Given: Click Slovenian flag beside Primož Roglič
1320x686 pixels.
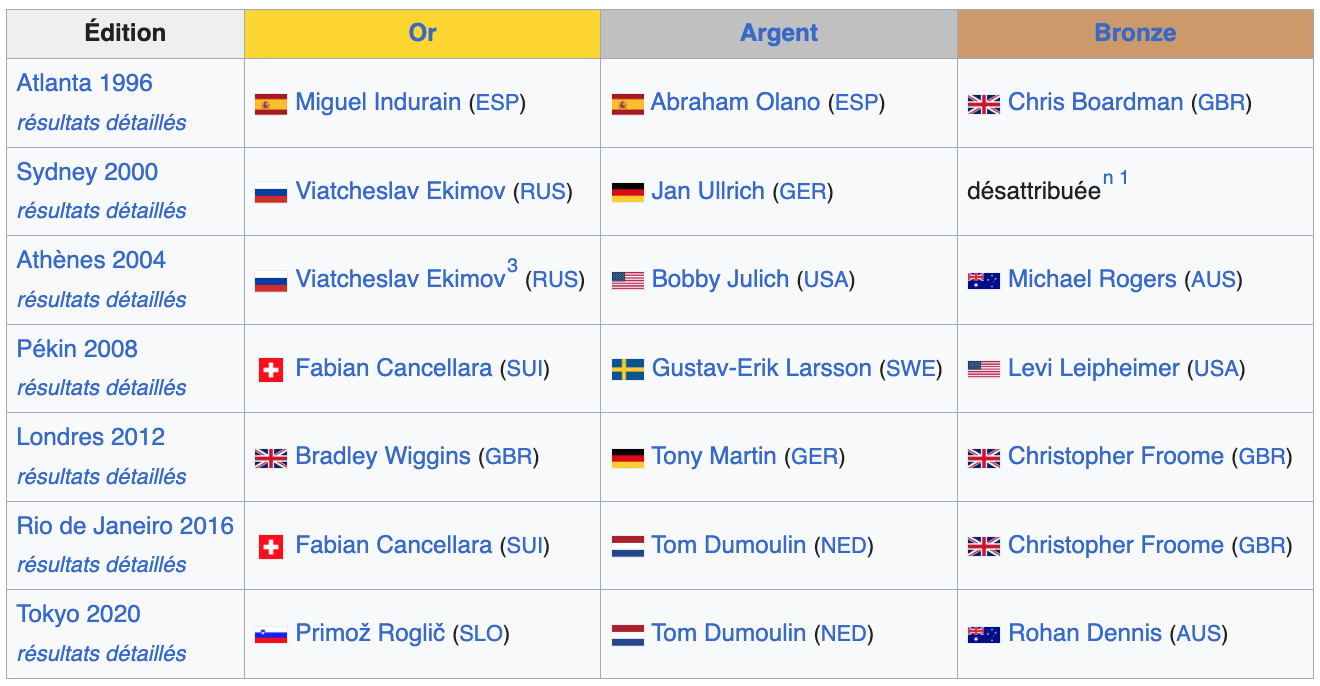Looking at the screenshot, I should pos(271,634).
